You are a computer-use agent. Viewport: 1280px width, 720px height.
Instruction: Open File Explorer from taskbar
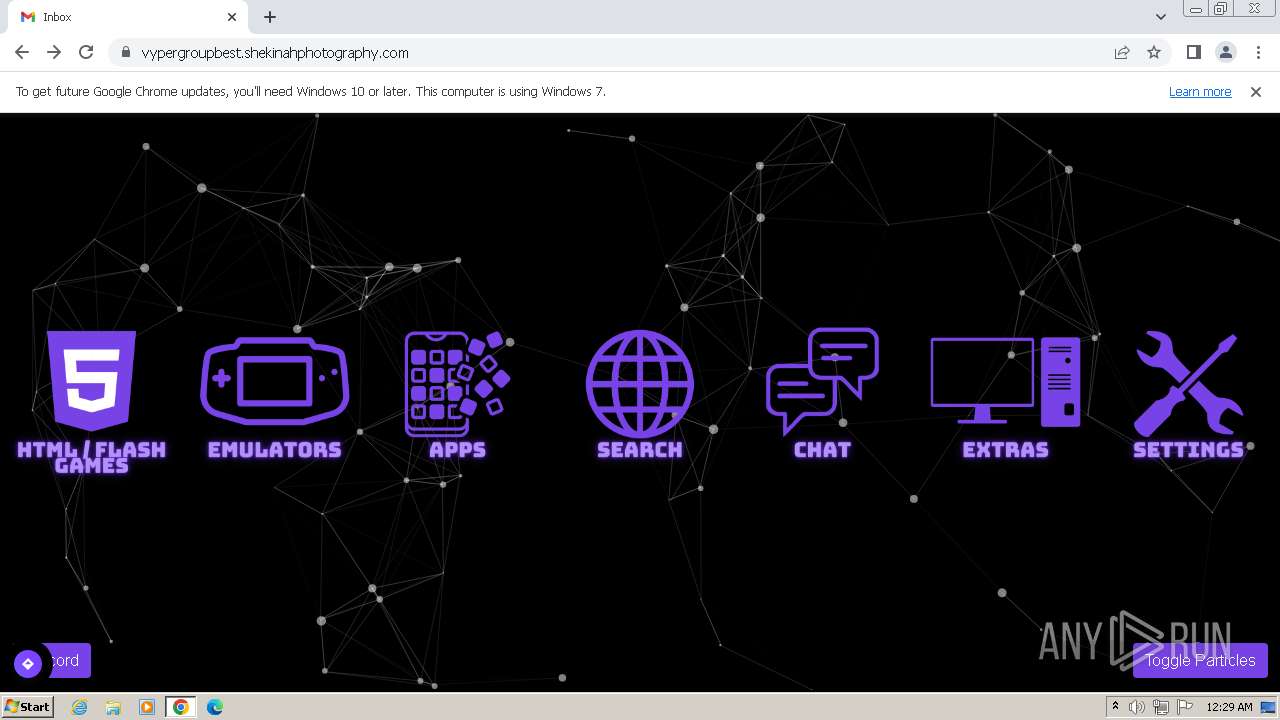click(113, 707)
